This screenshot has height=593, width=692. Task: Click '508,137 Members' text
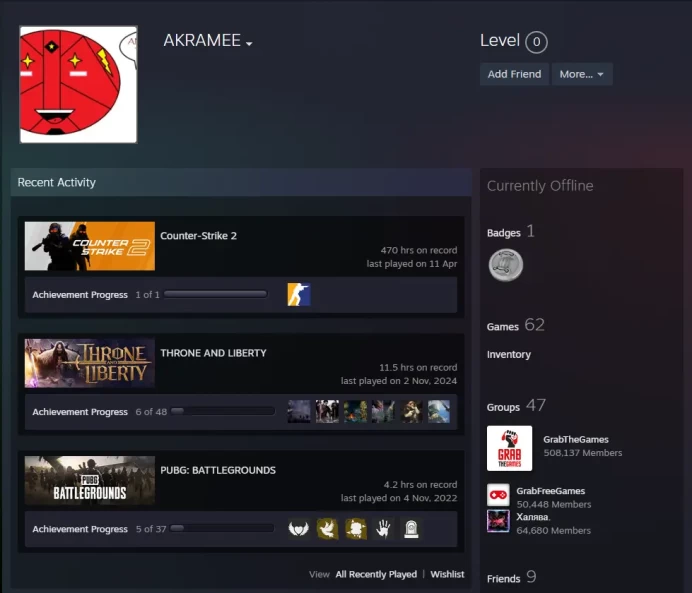[583, 453]
